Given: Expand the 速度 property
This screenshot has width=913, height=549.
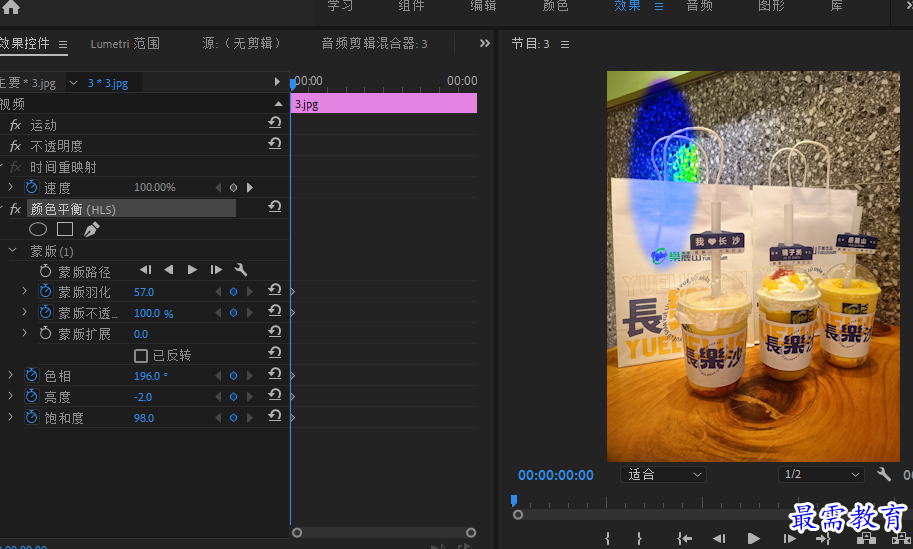Looking at the screenshot, I should click(10, 187).
